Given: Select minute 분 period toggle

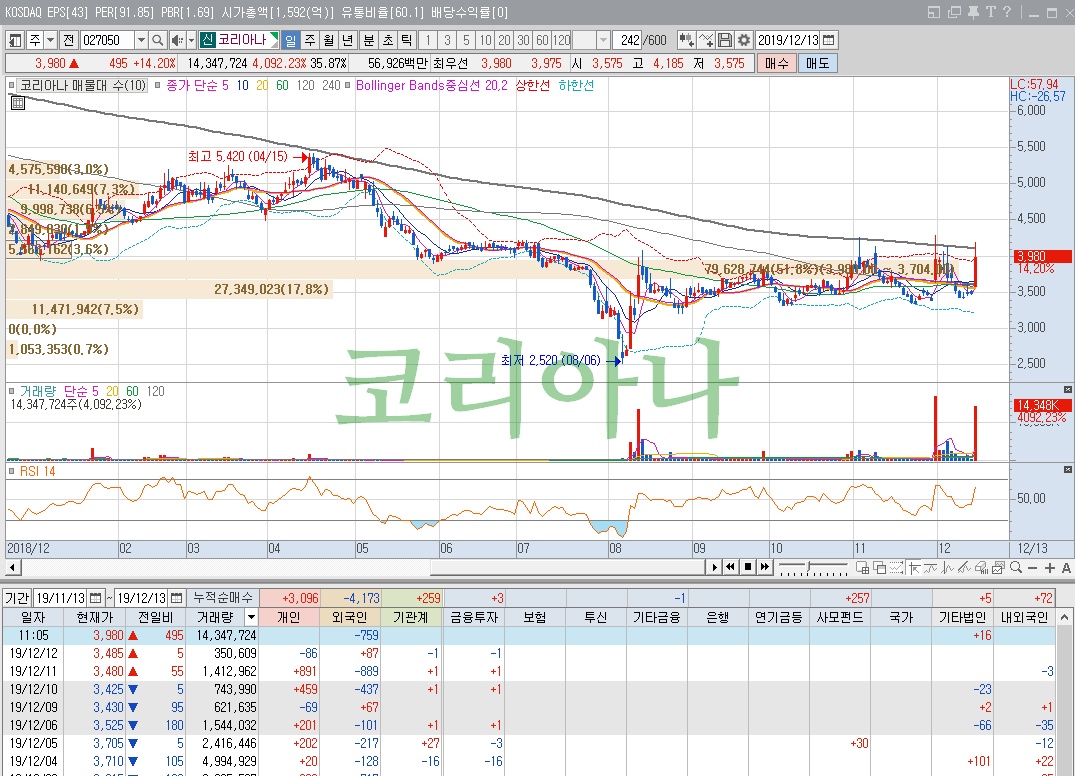Looking at the screenshot, I should click(369, 40).
